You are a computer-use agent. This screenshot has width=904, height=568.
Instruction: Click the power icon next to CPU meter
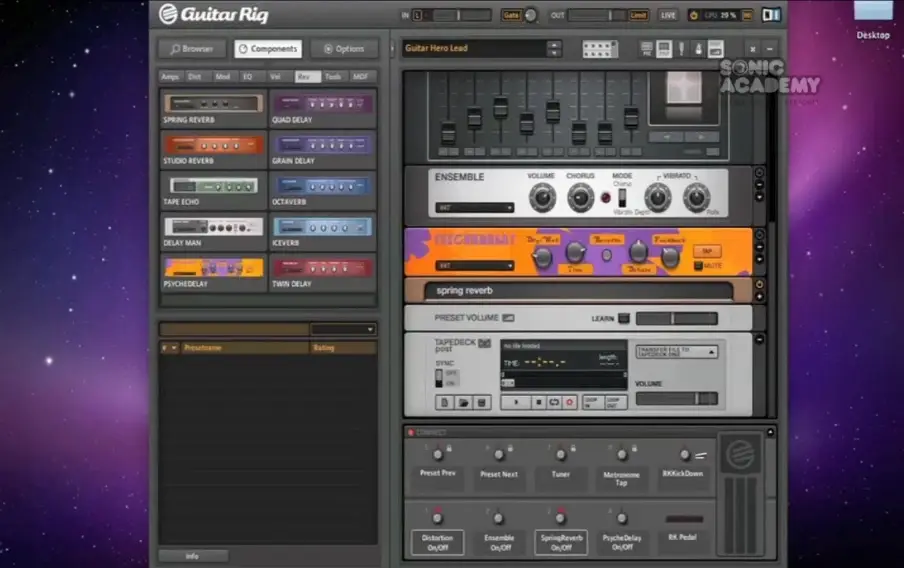[694, 16]
